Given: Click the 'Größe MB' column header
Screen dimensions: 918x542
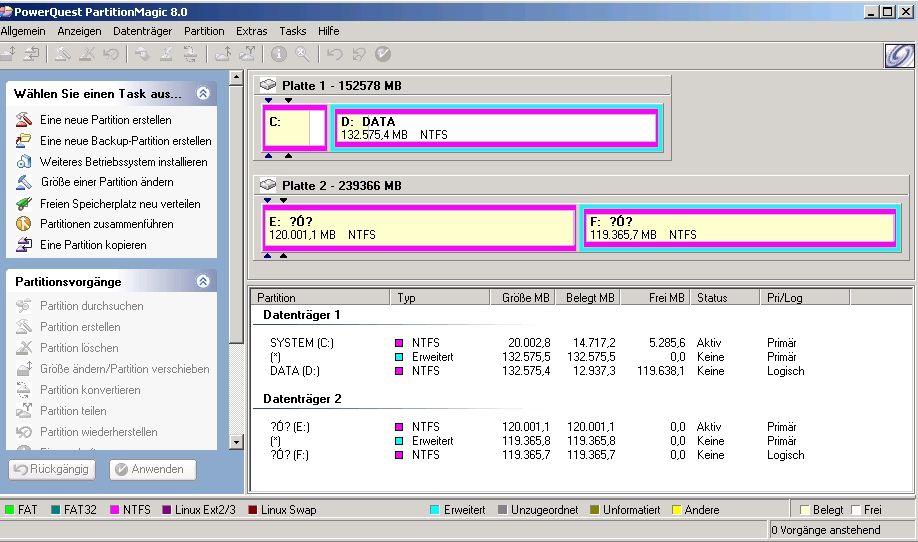Looking at the screenshot, I should click(522, 297).
